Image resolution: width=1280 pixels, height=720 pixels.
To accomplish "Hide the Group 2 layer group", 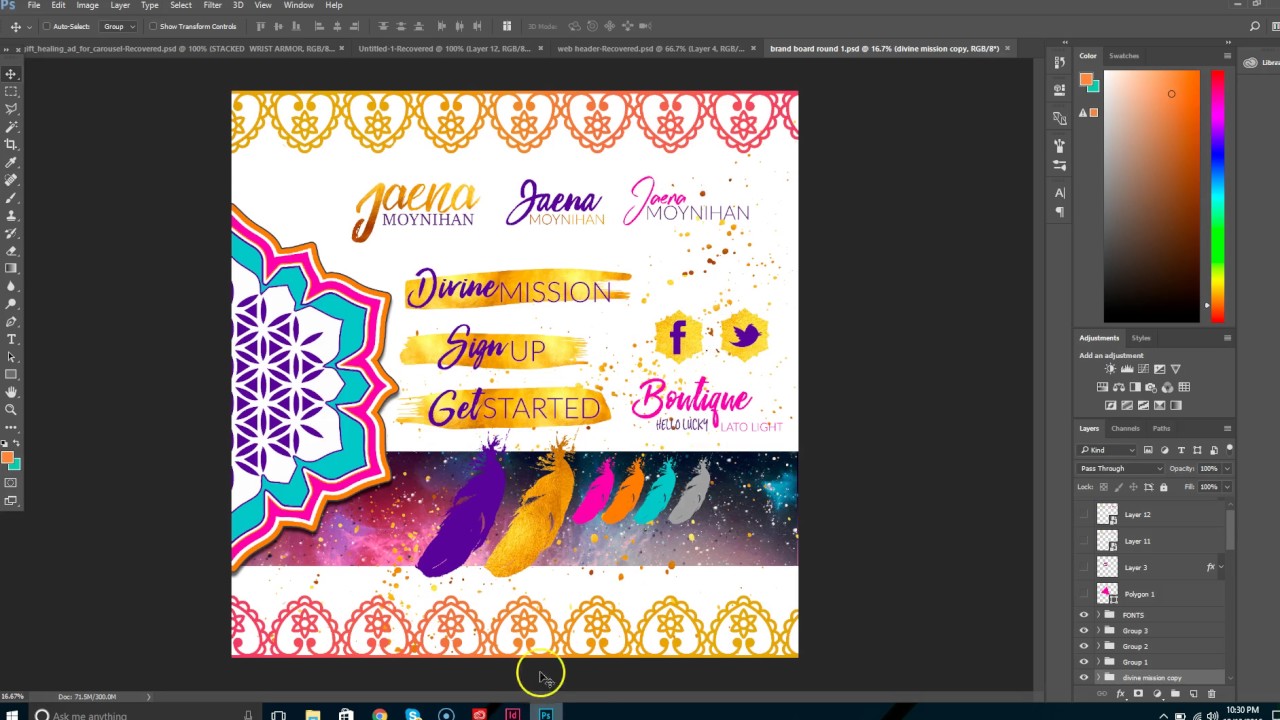I will click(1084, 646).
